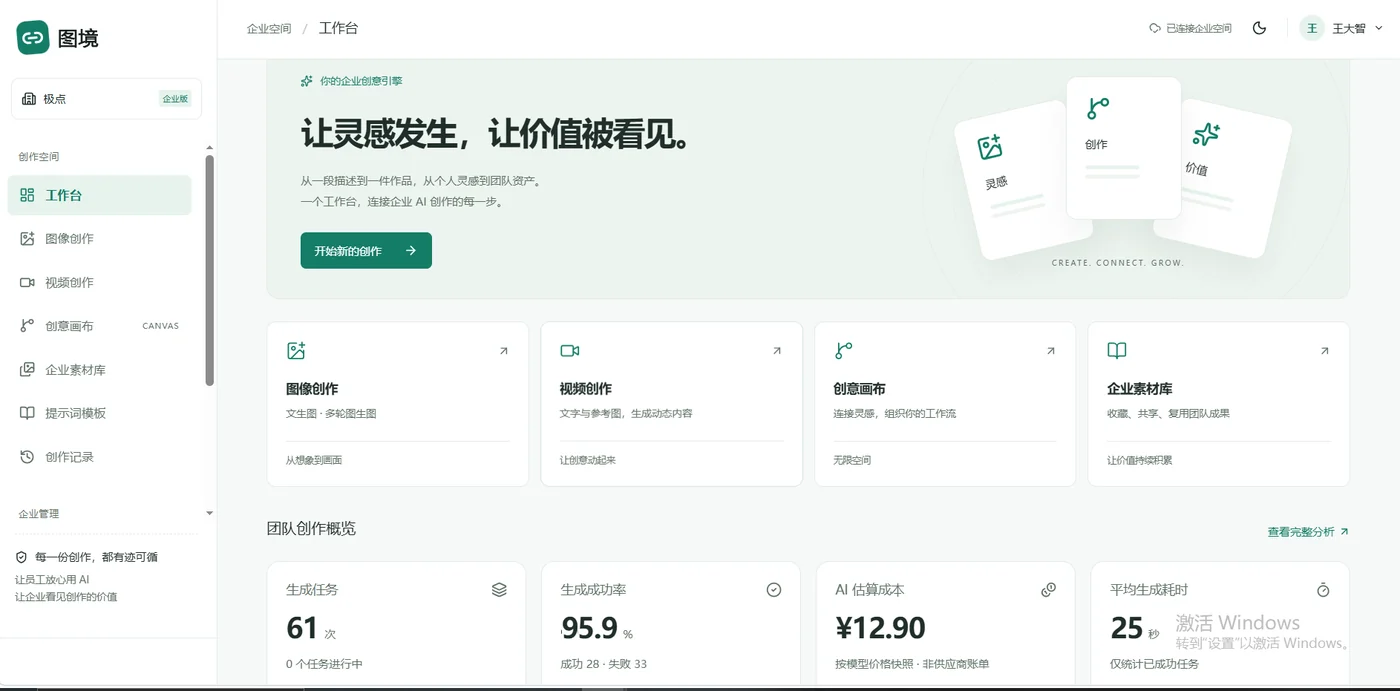Click the 视频创作 card camera icon
Screen dimensions: 1400x691
[570, 351]
